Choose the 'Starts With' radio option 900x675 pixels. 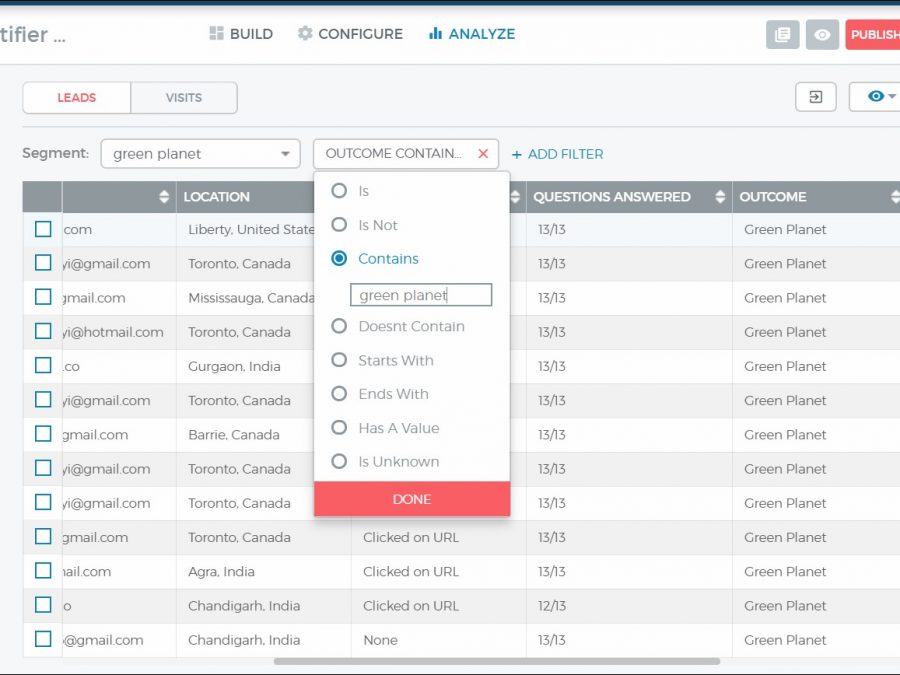[339, 360]
